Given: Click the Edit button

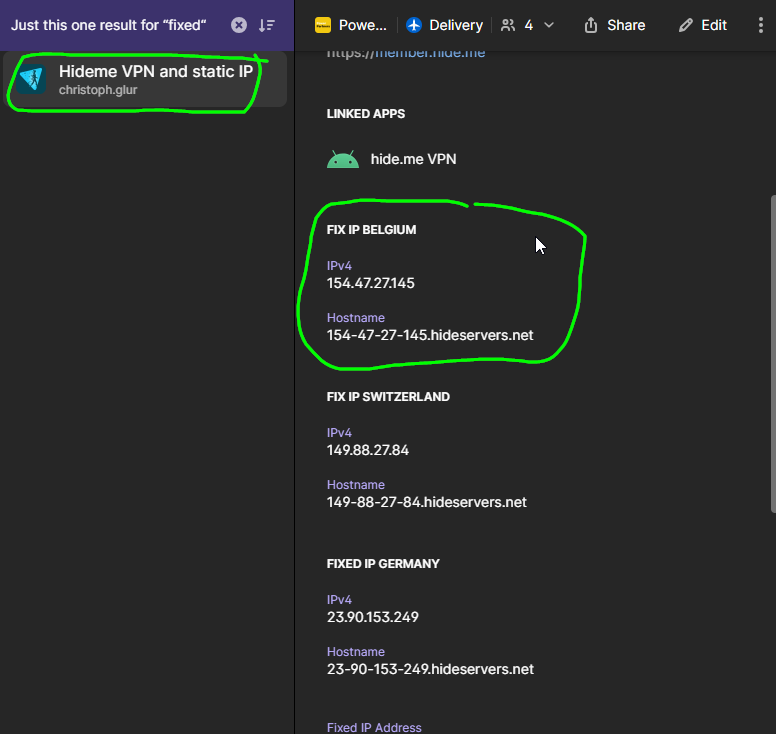Looking at the screenshot, I should tap(702, 25).
